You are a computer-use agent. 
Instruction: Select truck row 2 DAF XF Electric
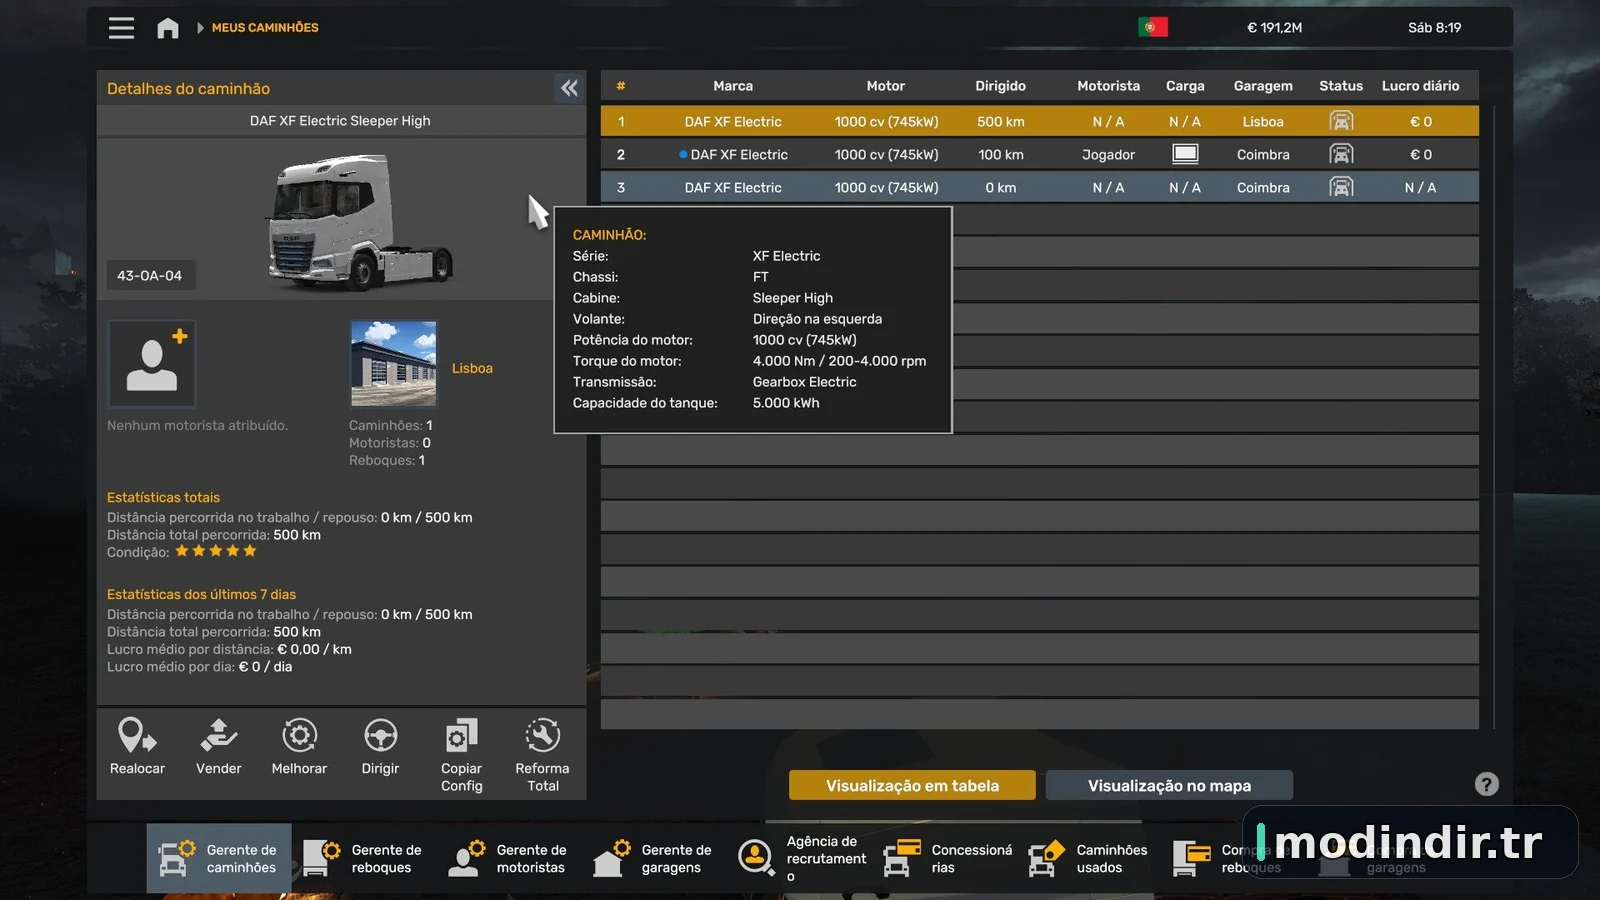coord(1040,155)
